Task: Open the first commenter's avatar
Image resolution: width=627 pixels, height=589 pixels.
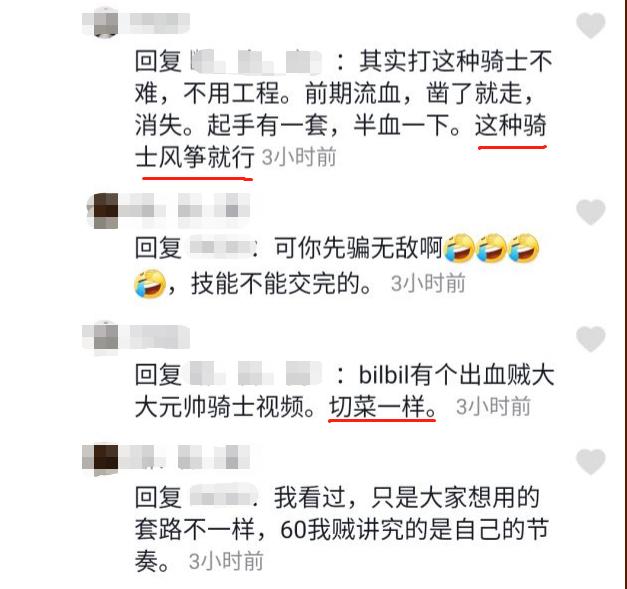Action: (105, 23)
